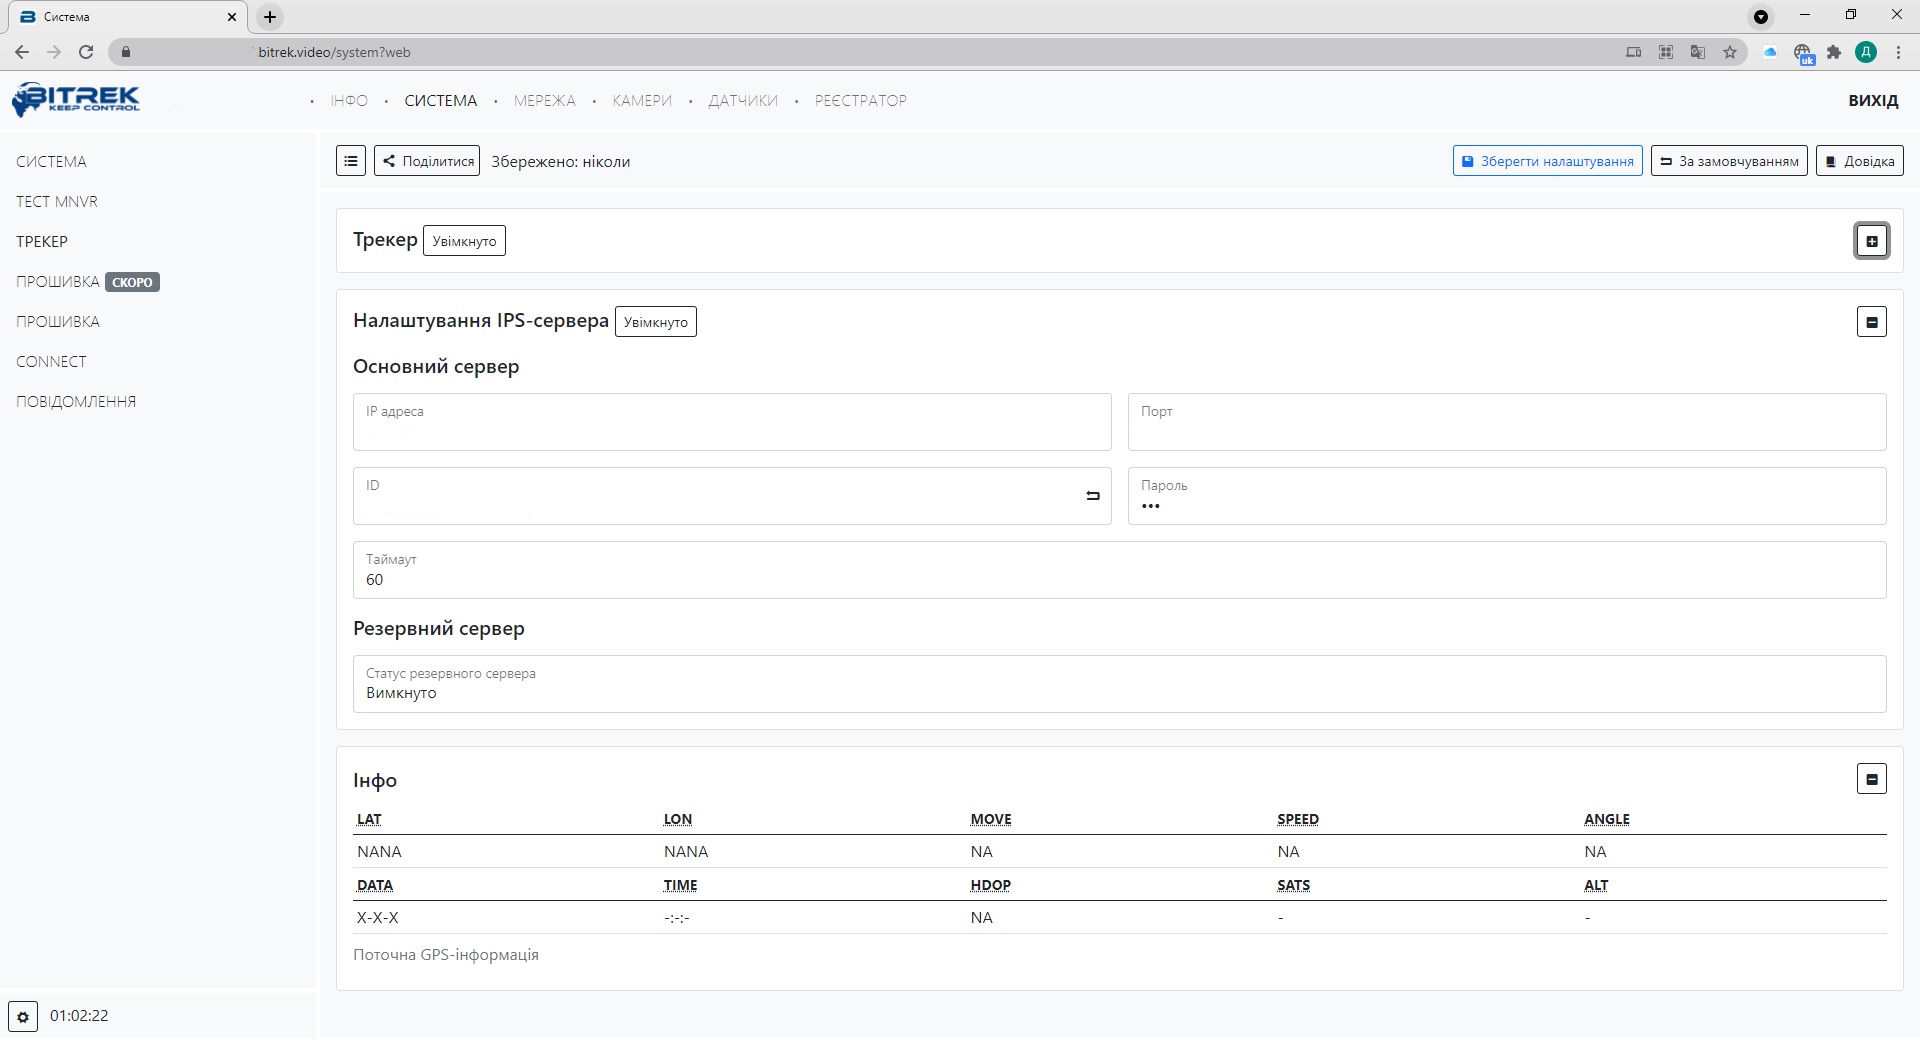Image resolution: width=1920 pixels, height=1040 pixels.
Task: Open Статус резервного сервера dropdown
Action: (x=1119, y=684)
